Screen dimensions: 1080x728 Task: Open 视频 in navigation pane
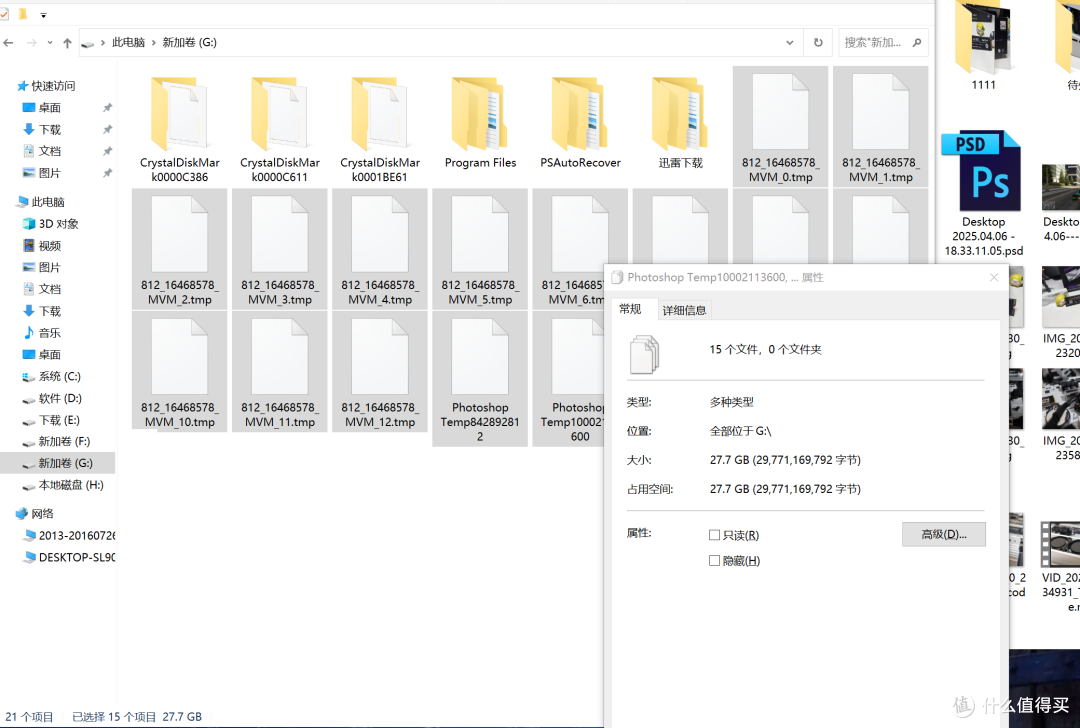pos(50,246)
